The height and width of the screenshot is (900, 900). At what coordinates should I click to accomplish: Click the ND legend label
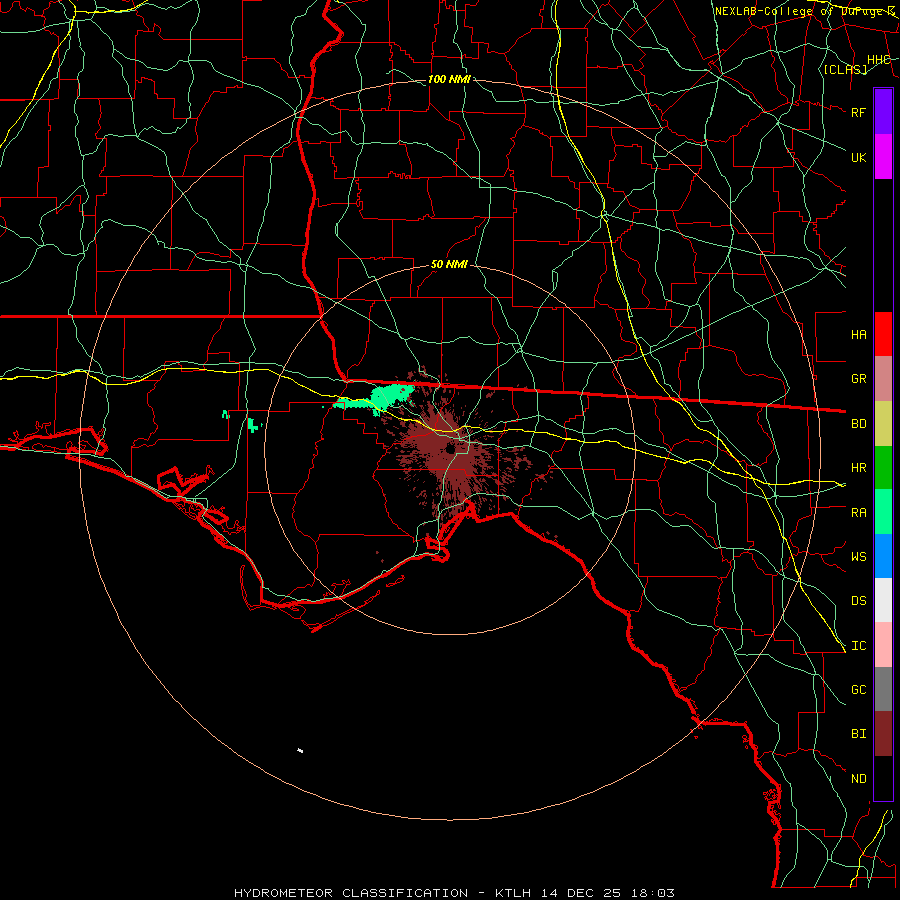click(858, 779)
